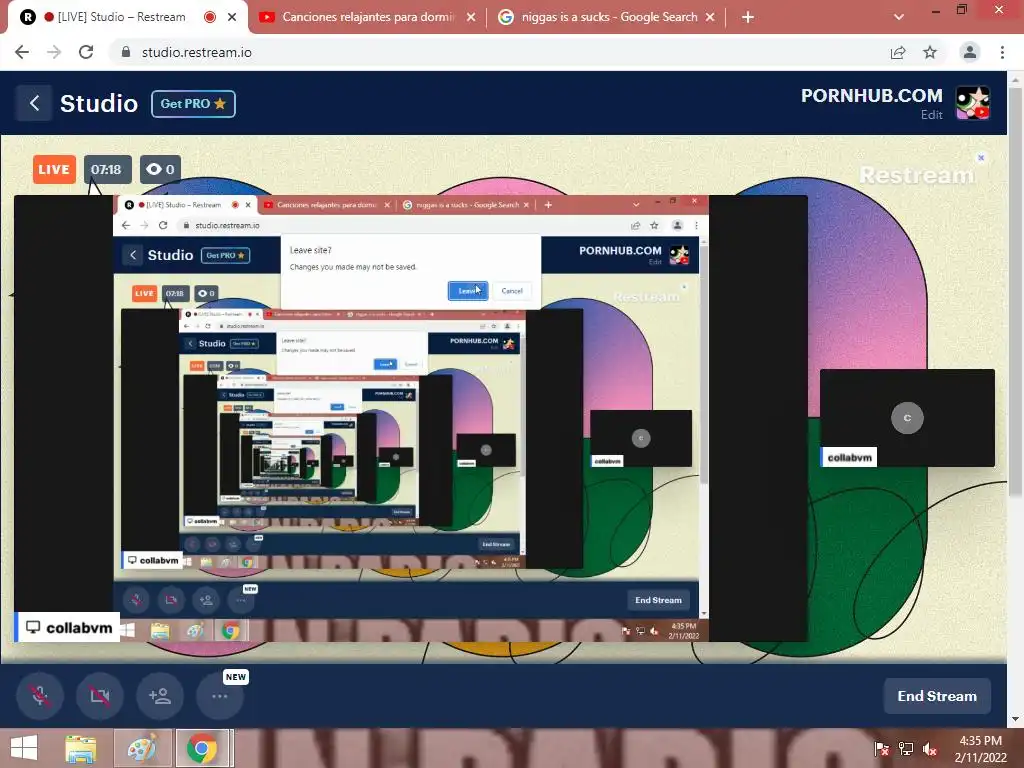
Task: Open File Explorer from the taskbar
Action: tap(81, 748)
